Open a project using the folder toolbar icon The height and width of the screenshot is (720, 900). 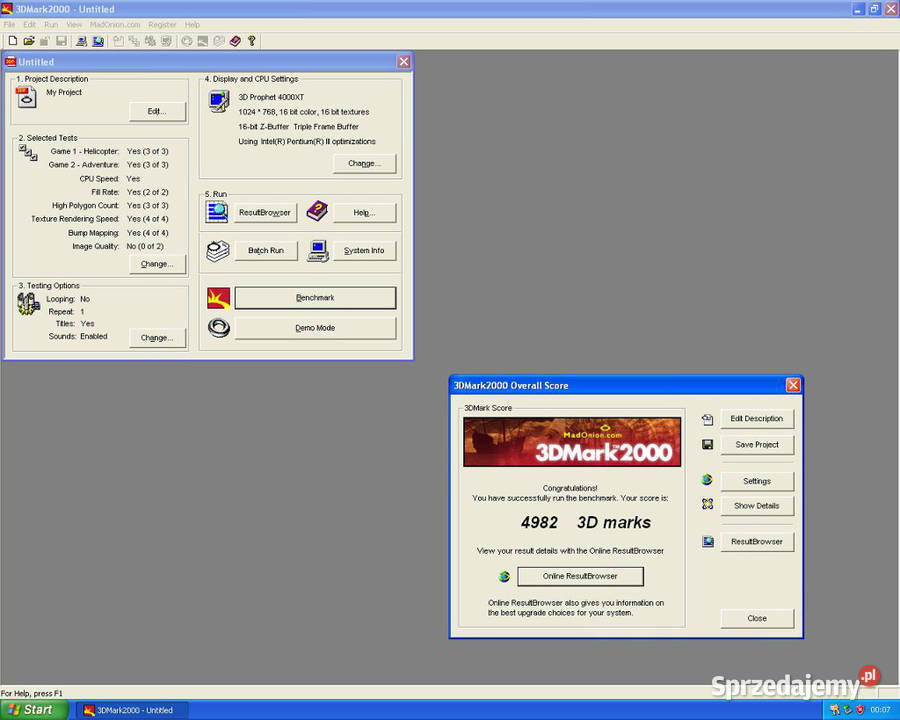click(x=29, y=40)
